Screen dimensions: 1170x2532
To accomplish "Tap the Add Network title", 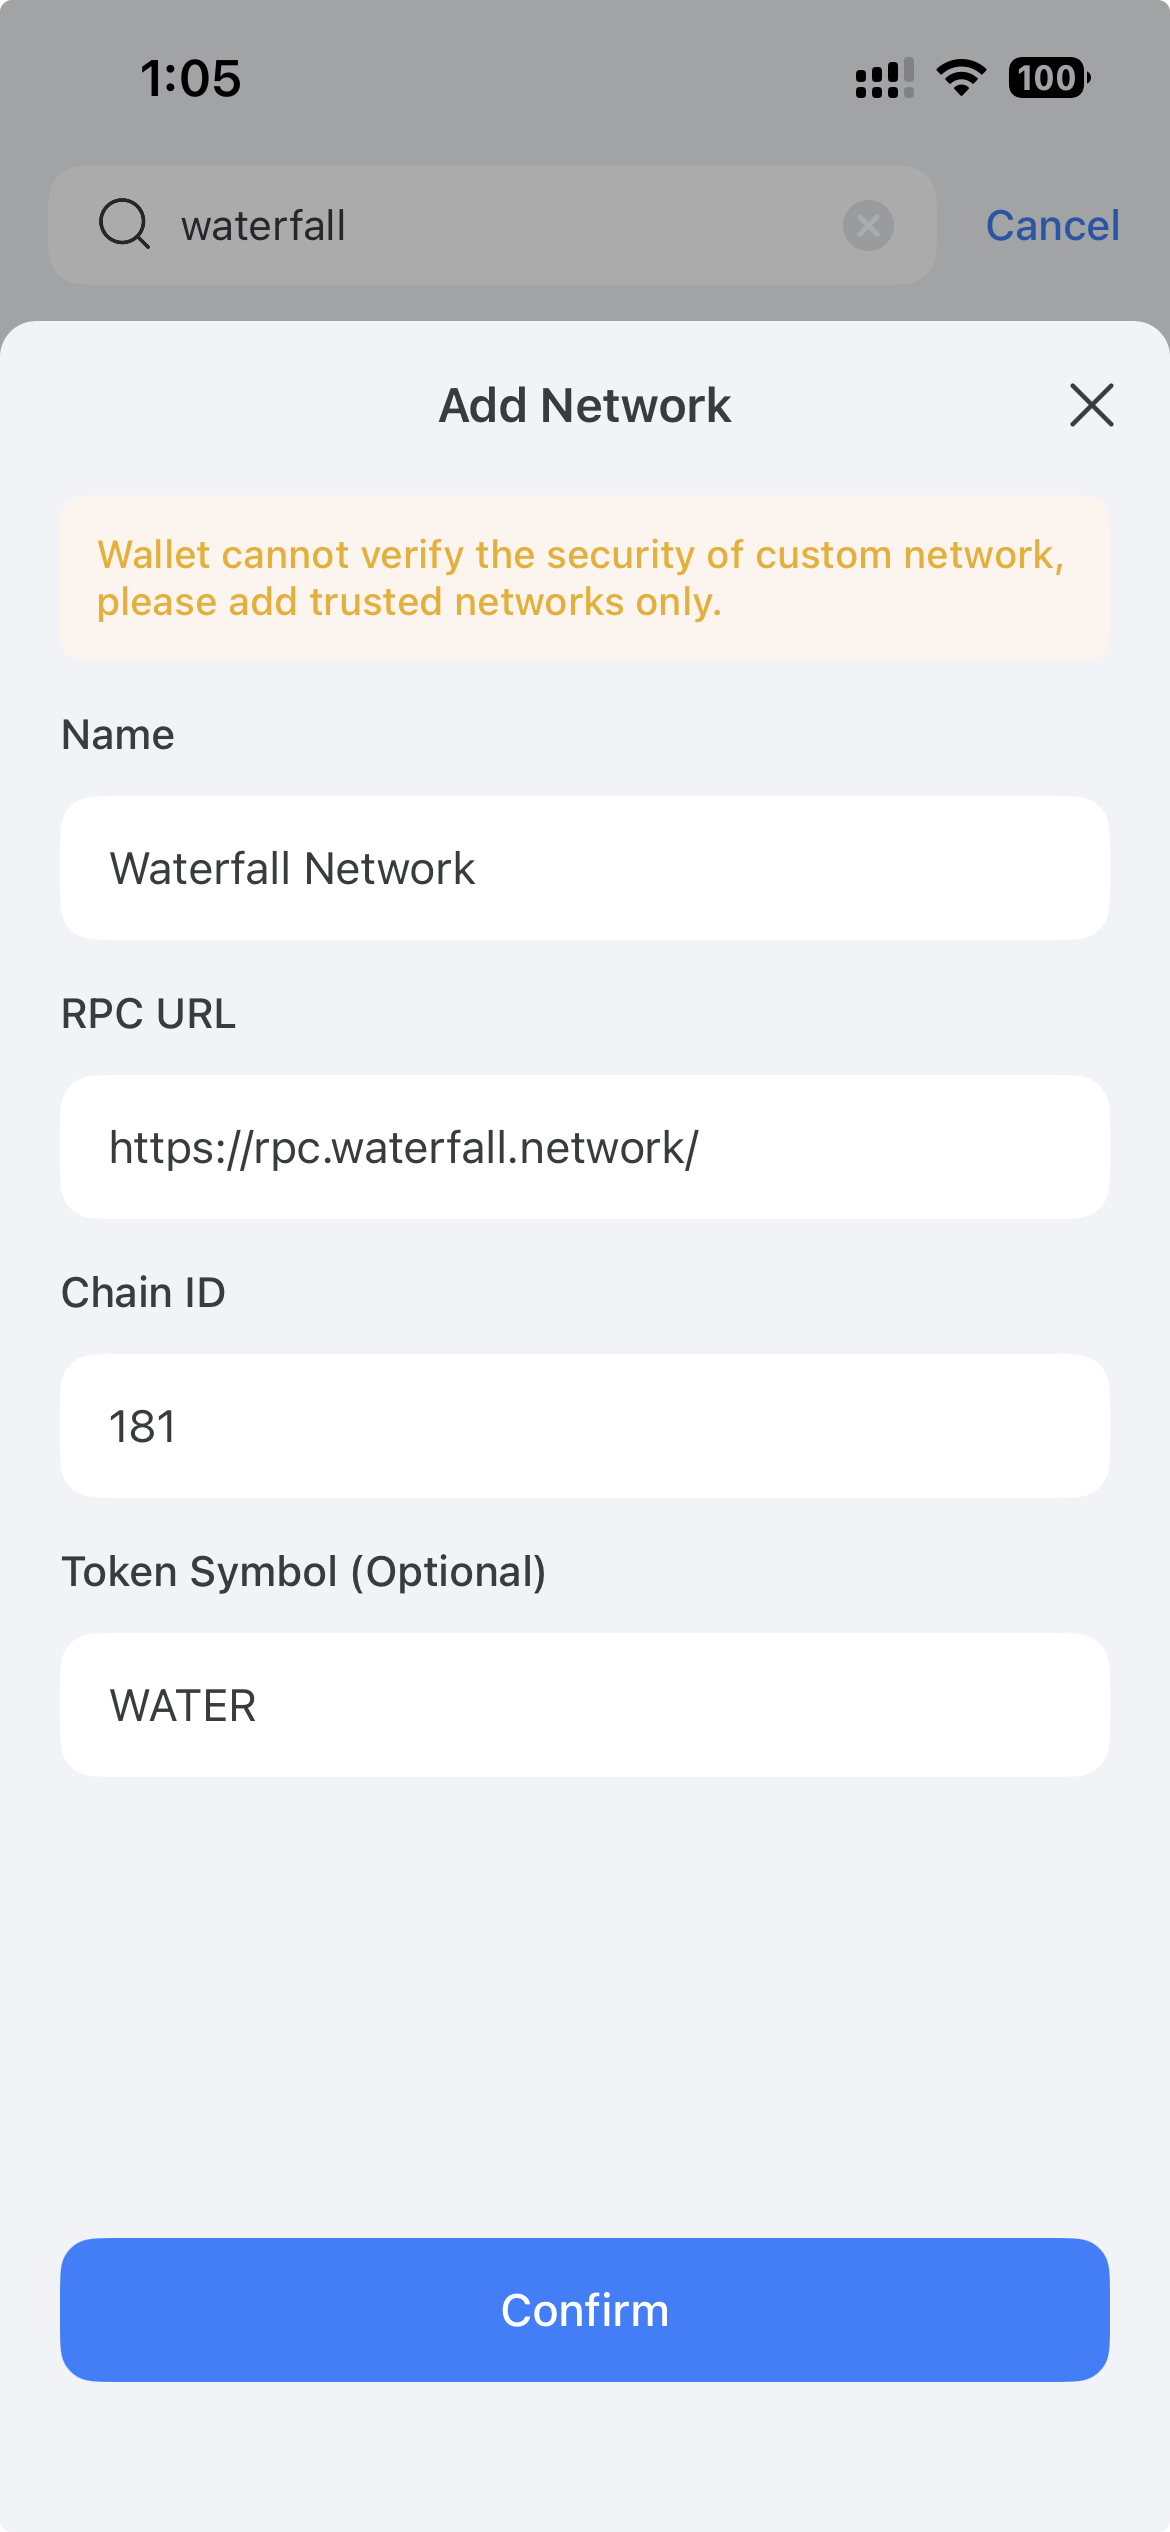I will pos(584,405).
